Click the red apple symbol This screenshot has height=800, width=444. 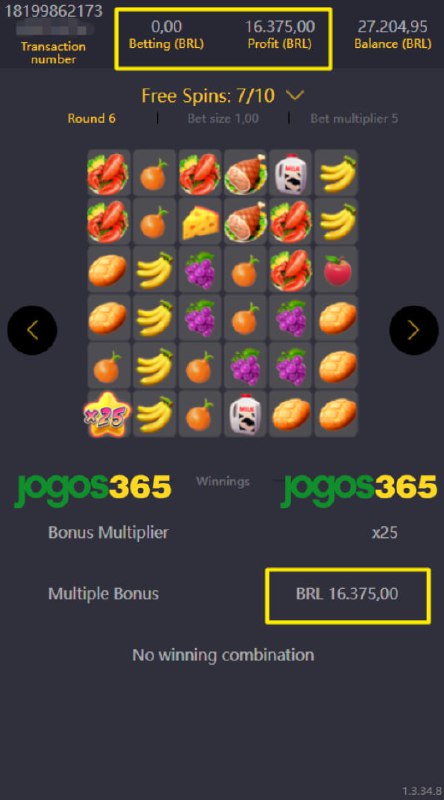(x=337, y=270)
